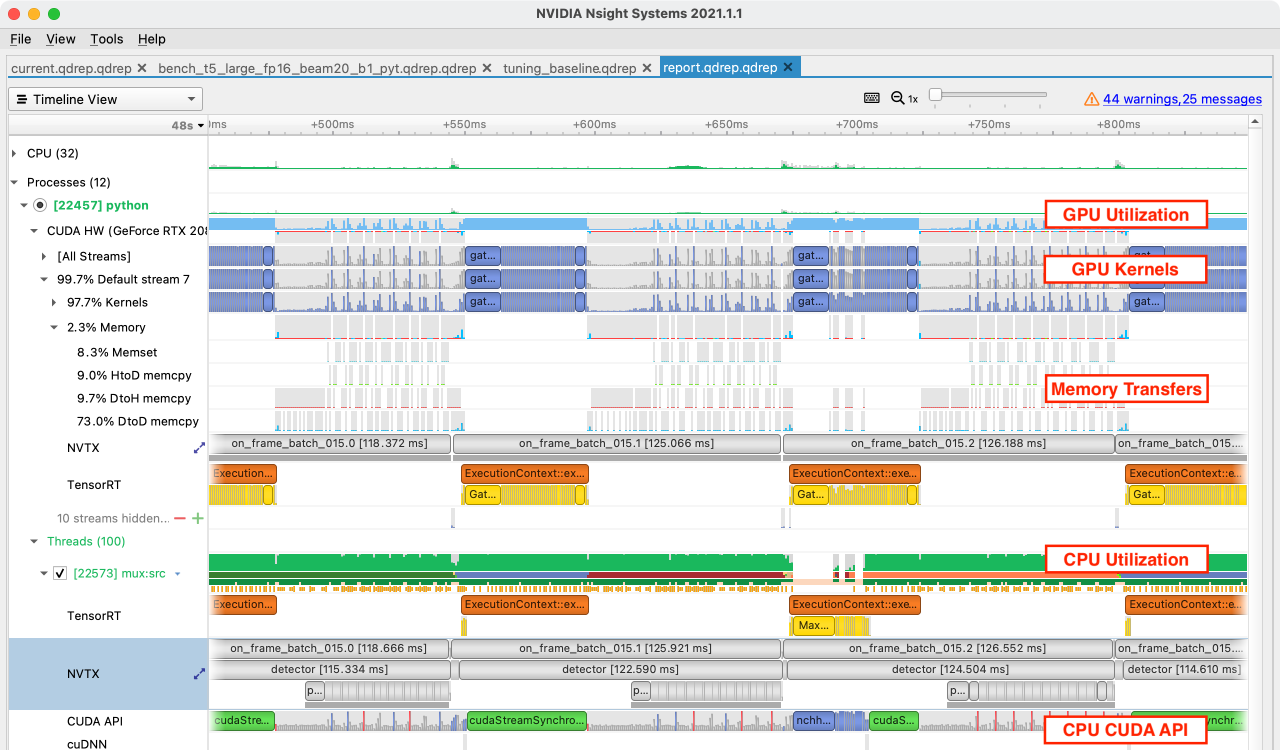Select the cuDNN row label
Viewport: 1280px width, 750px height.
(x=87, y=744)
